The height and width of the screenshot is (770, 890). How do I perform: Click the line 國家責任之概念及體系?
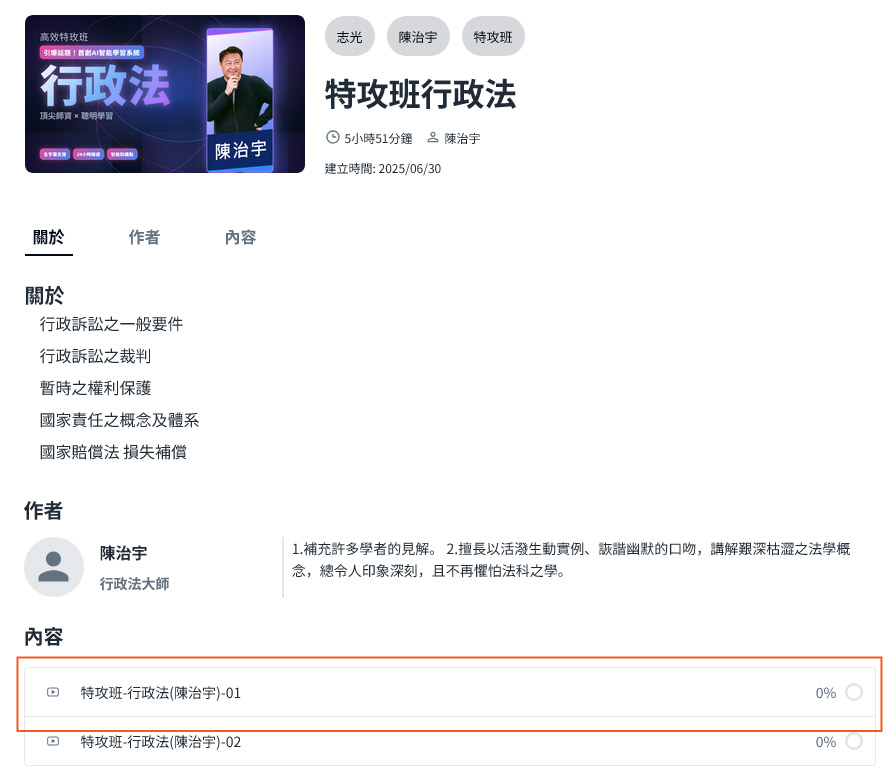coord(119,420)
